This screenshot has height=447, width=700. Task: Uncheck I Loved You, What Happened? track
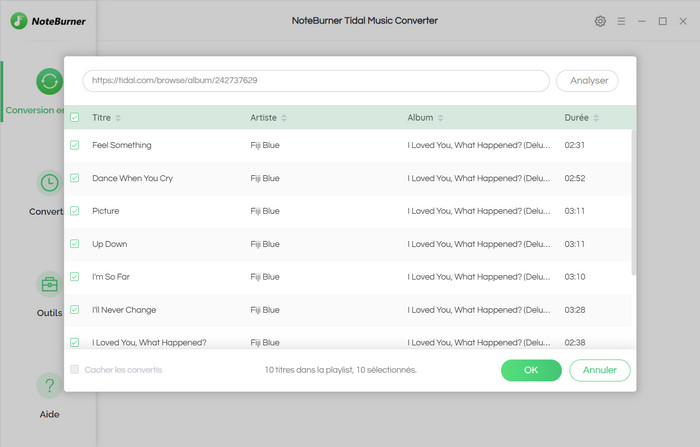pyautogui.click(x=75, y=343)
